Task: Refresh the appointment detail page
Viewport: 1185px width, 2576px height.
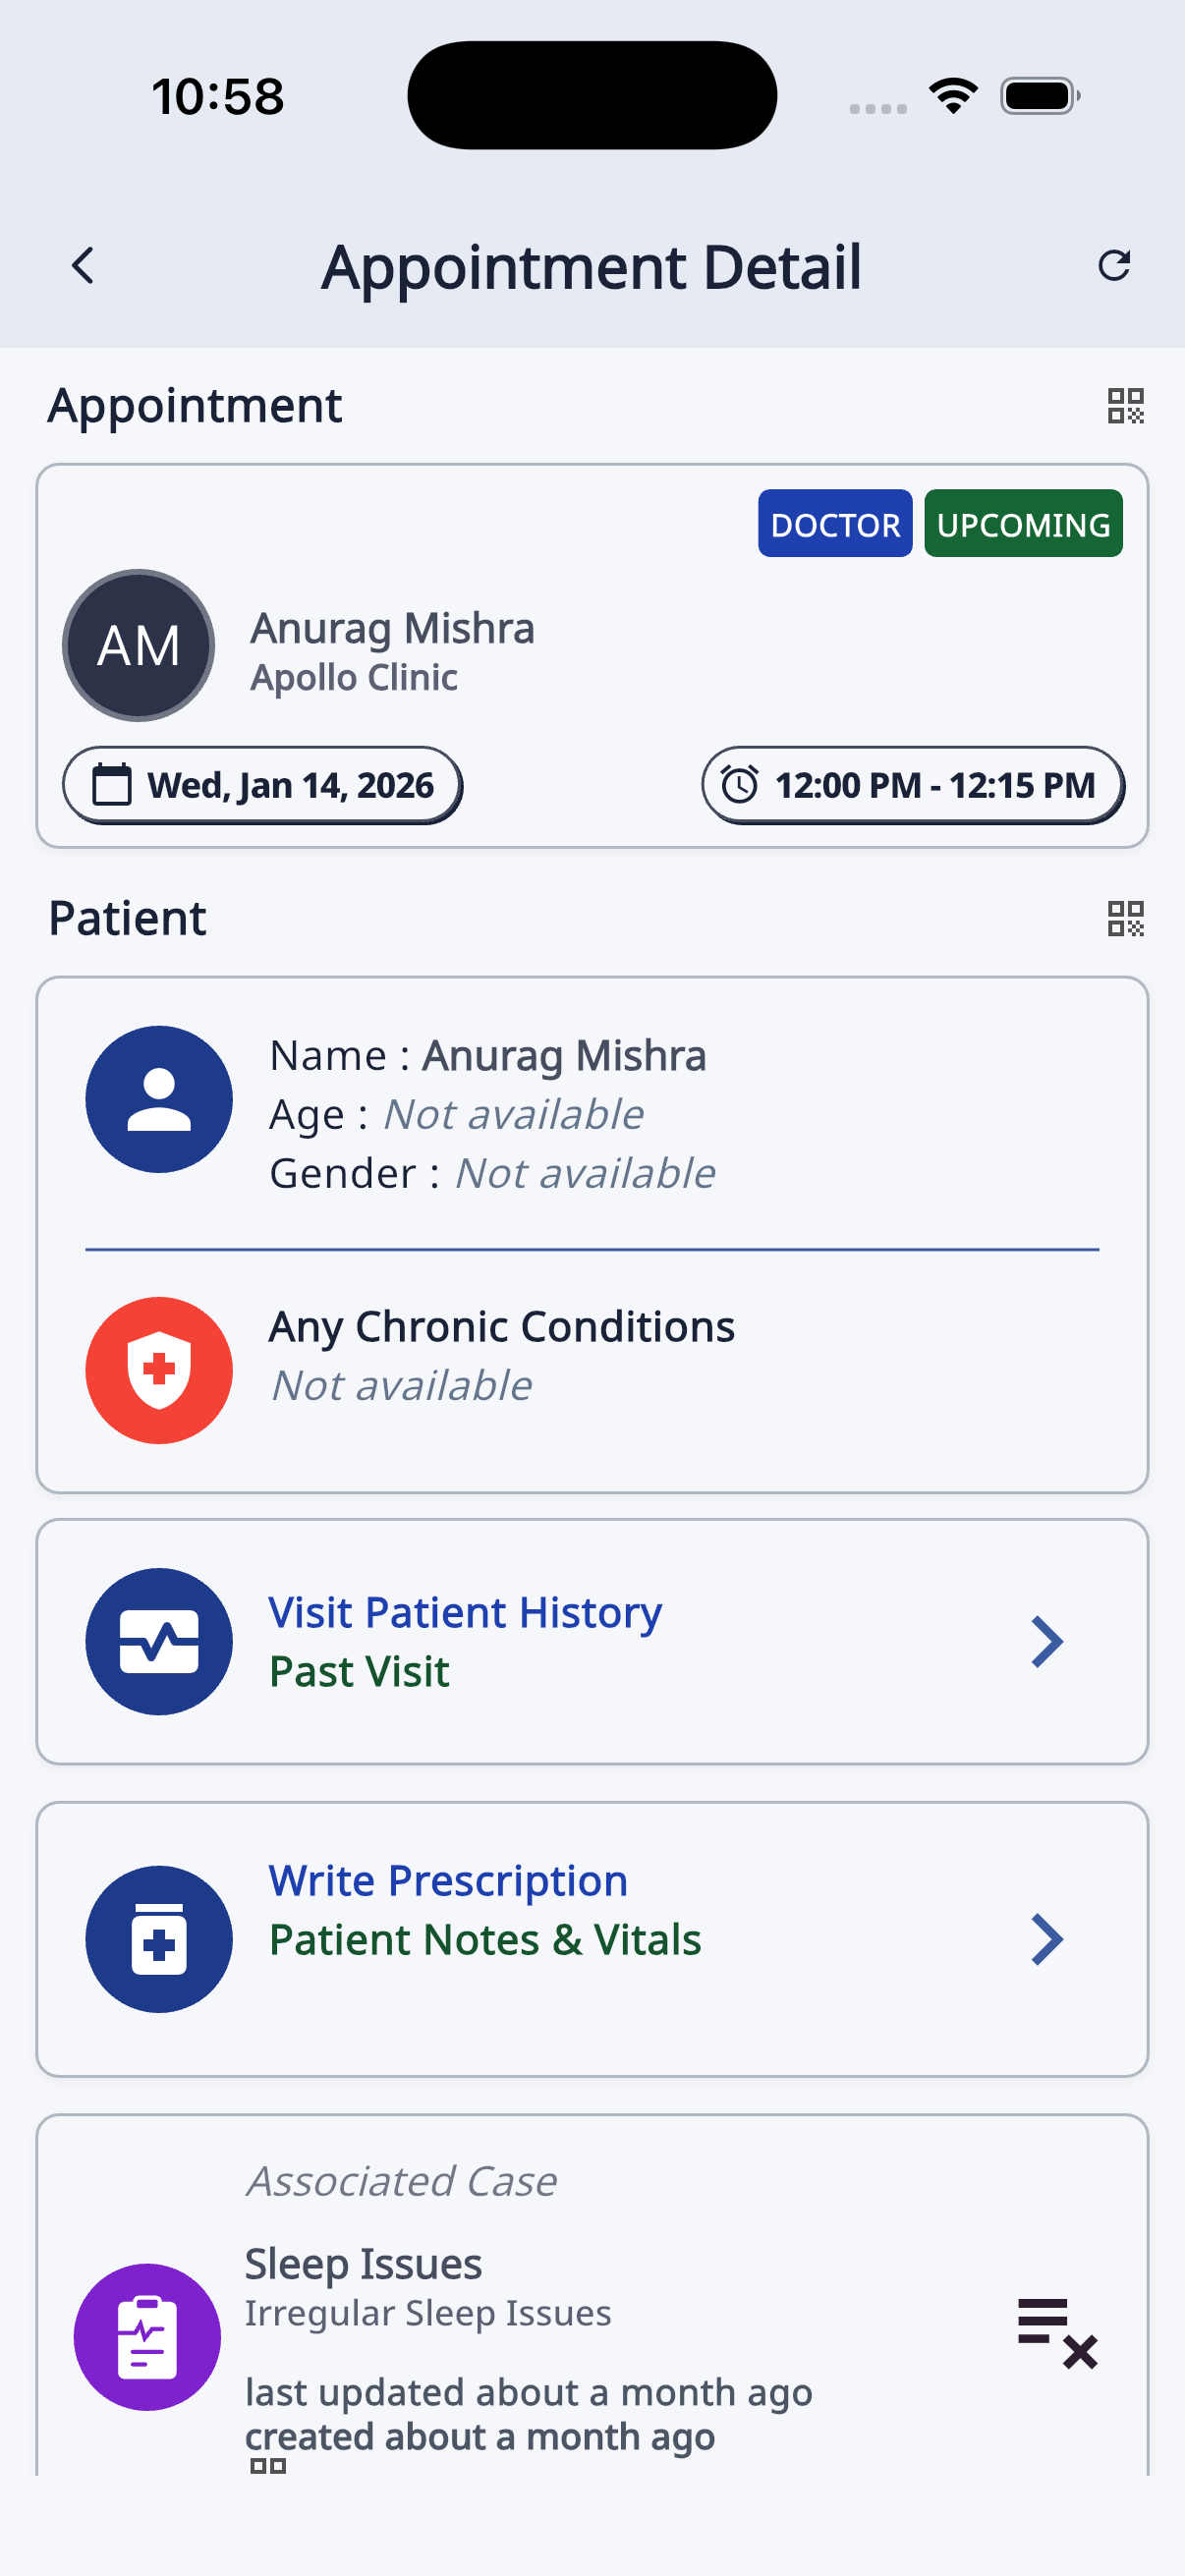Action: 1113,266
